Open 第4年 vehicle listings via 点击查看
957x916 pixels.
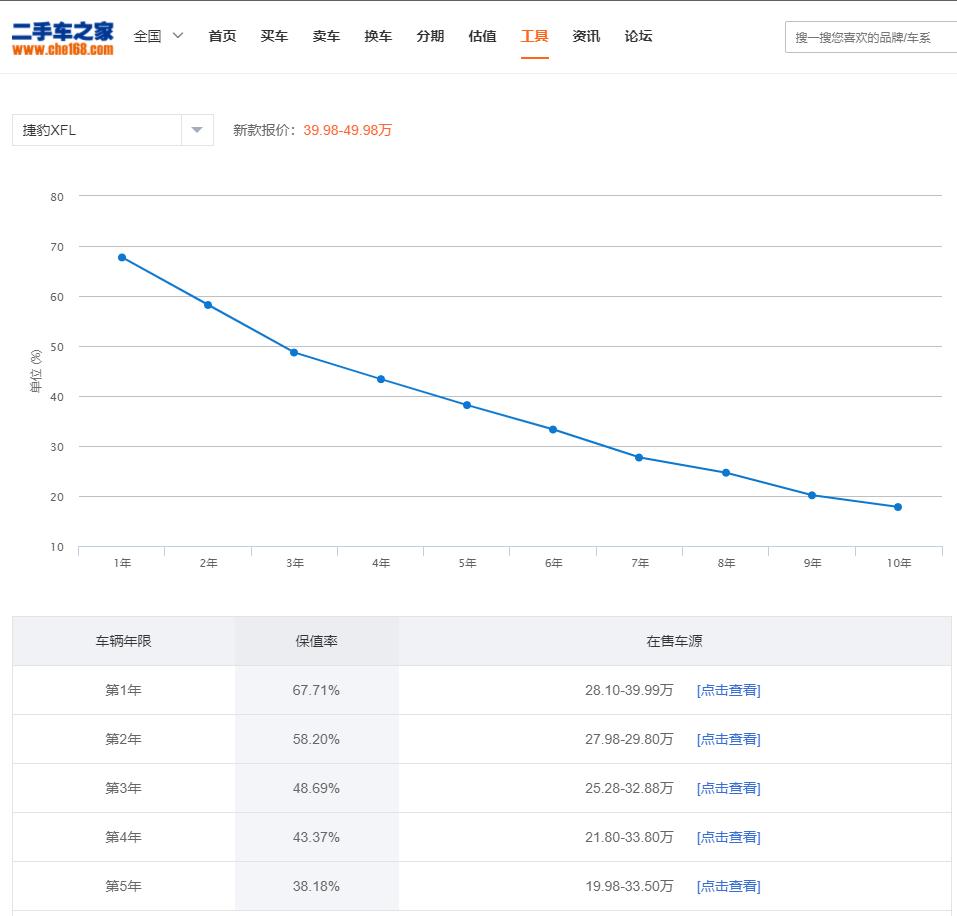pyautogui.click(x=728, y=837)
